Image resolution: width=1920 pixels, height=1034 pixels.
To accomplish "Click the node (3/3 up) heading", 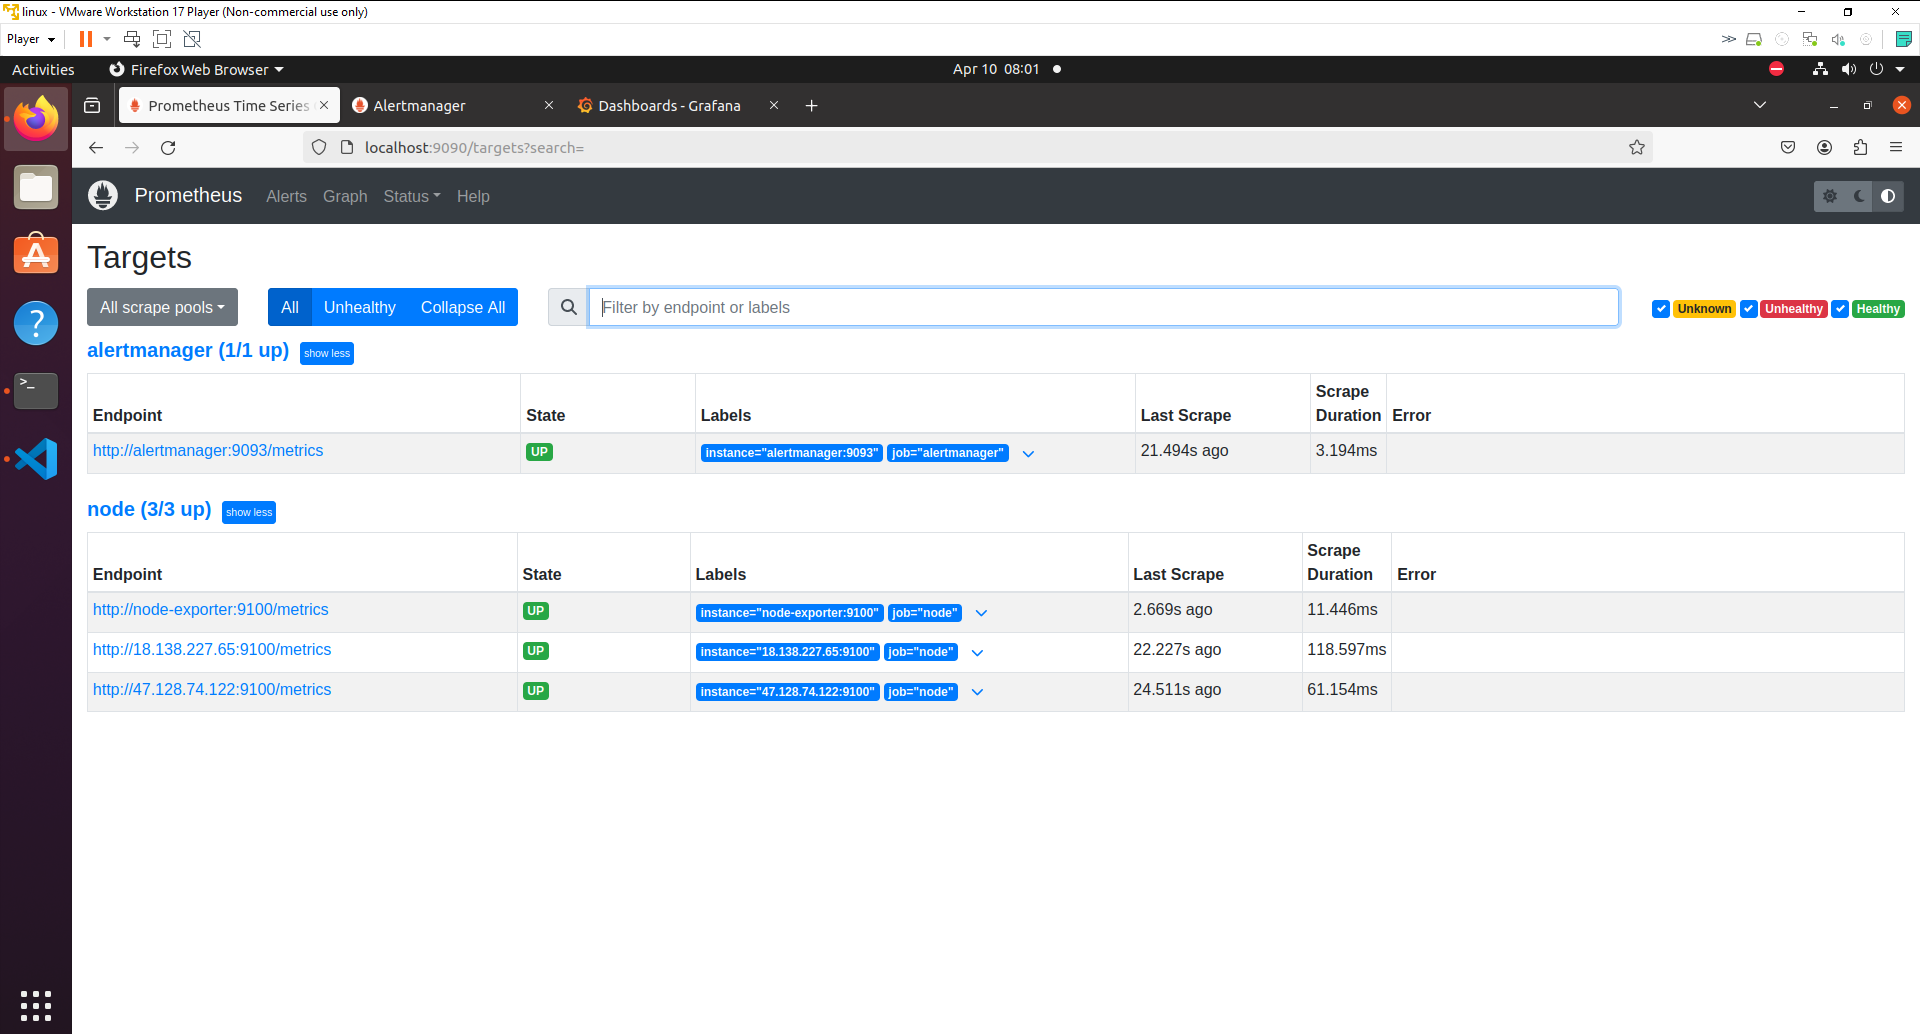I will (149, 510).
